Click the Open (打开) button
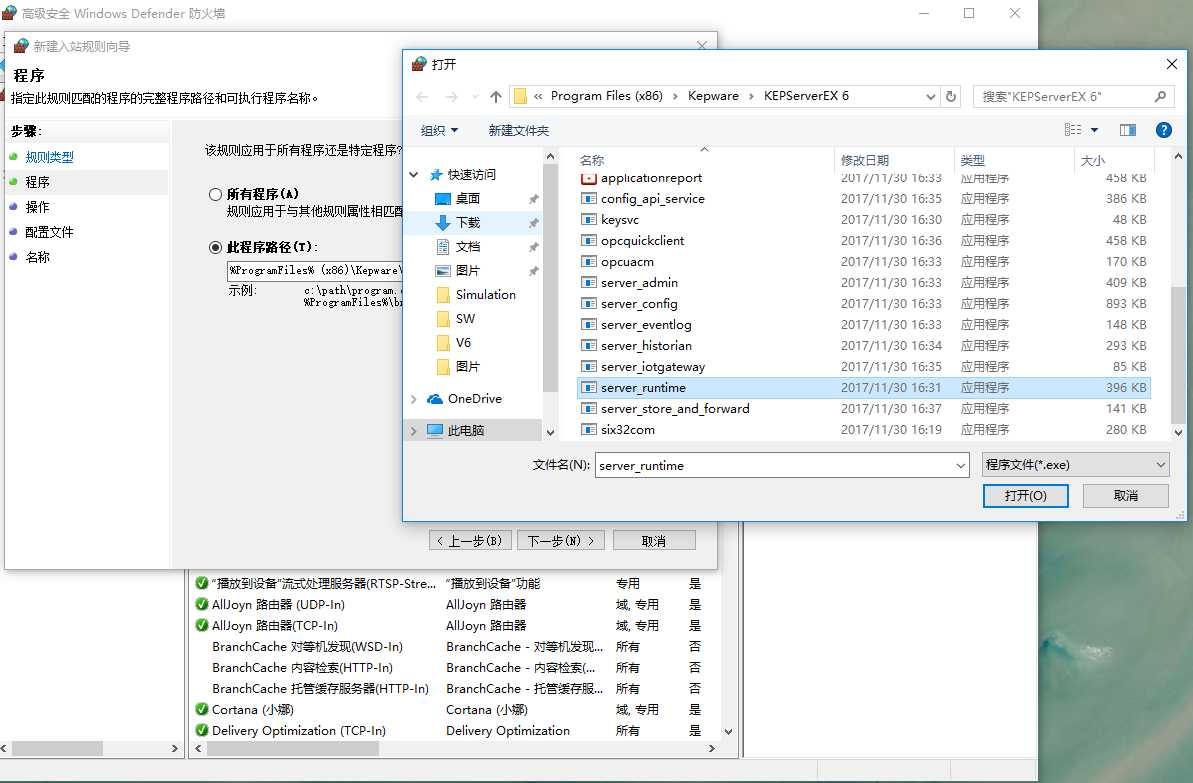The width and height of the screenshot is (1193, 783). pyautogui.click(x=1026, y=496)
